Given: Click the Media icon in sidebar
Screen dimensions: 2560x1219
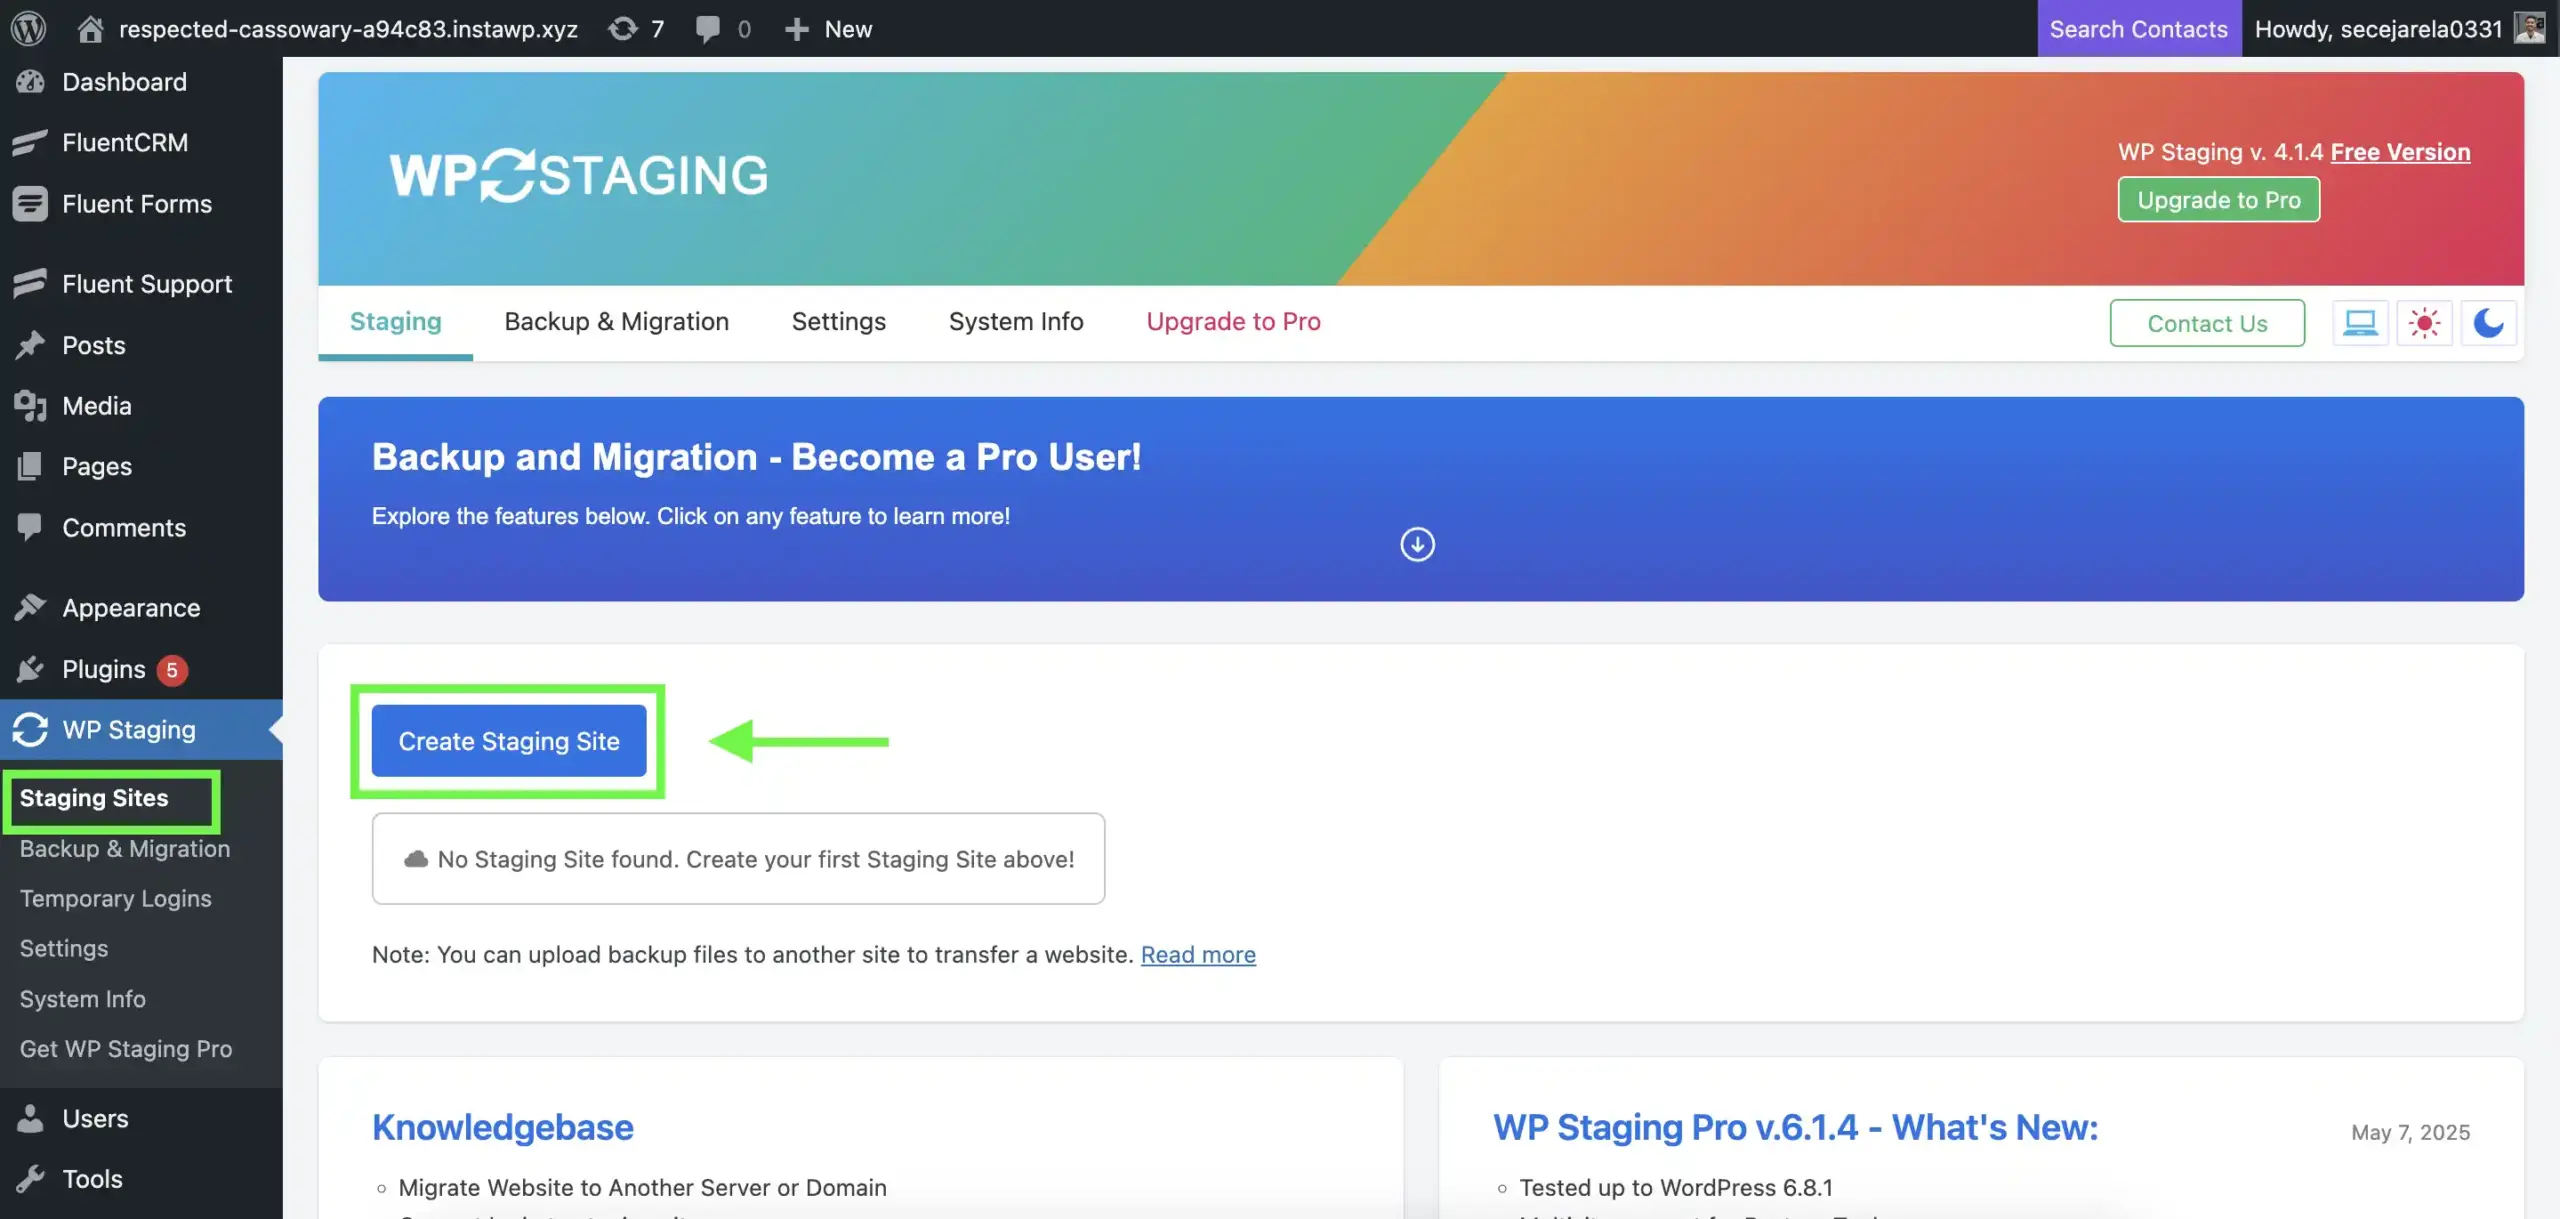Looking at the screenshot, I should (30, 405).
